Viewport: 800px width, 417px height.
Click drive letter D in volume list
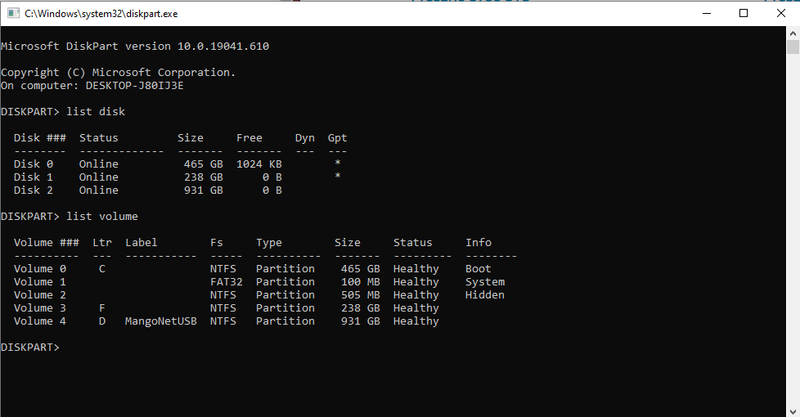[102, 322]
